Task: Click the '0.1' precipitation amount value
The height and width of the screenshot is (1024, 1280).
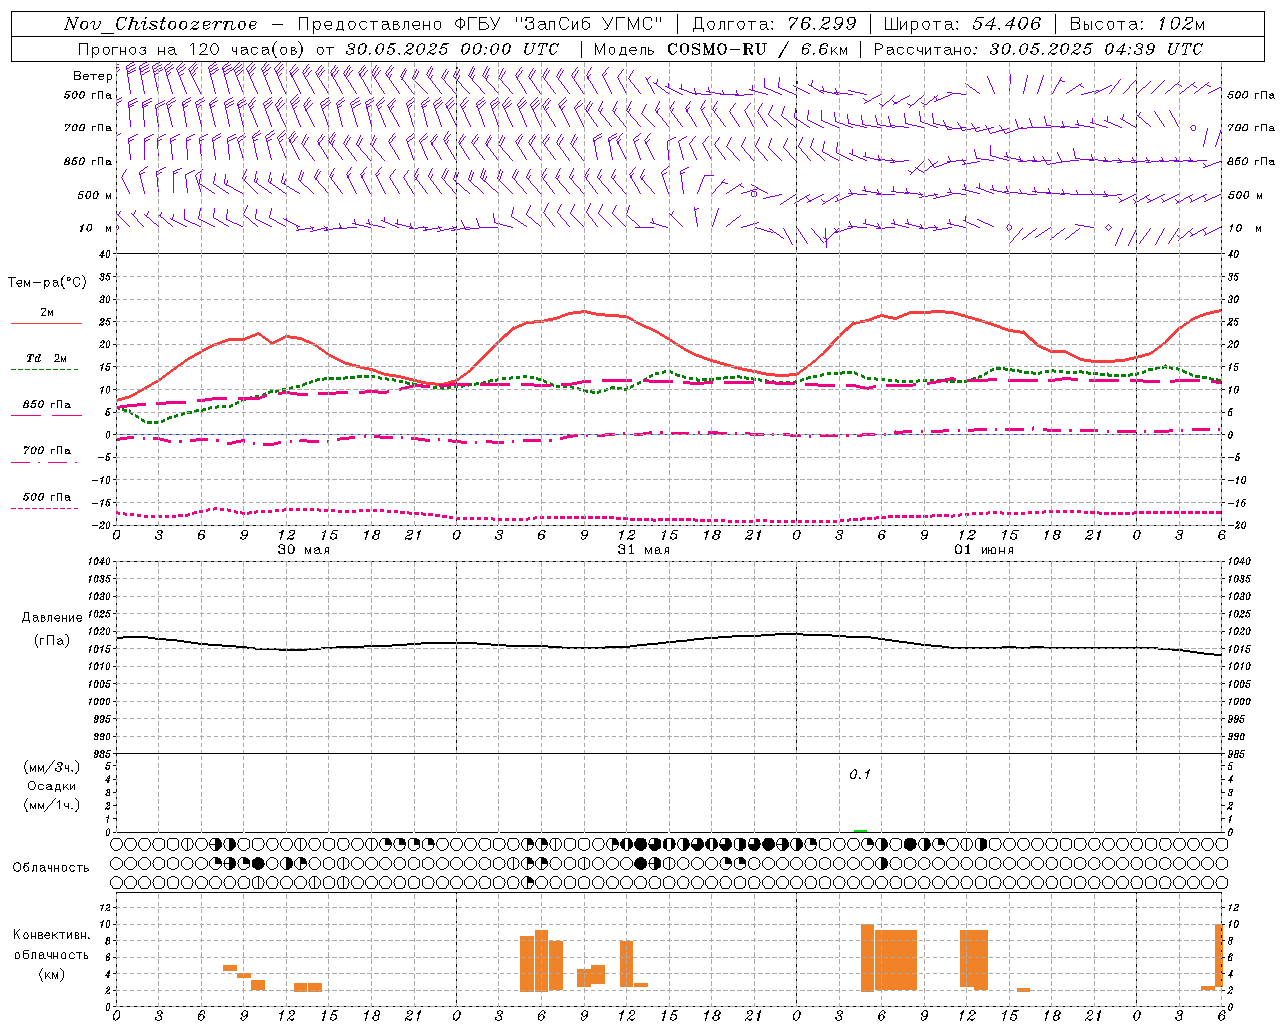Action: tap(860, 775)
